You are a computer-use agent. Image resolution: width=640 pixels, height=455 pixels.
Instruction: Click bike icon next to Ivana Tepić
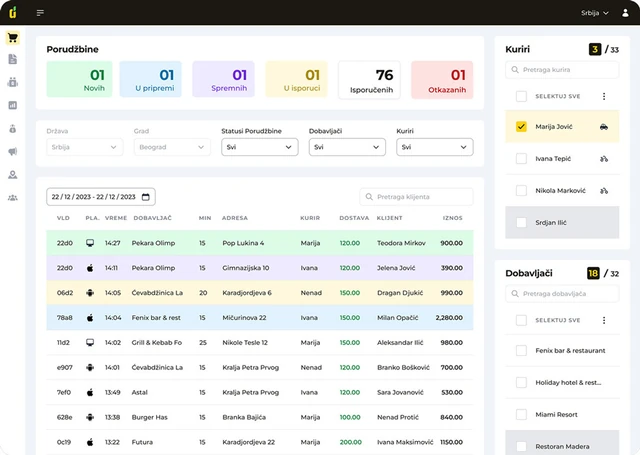(x=604, y=159)
